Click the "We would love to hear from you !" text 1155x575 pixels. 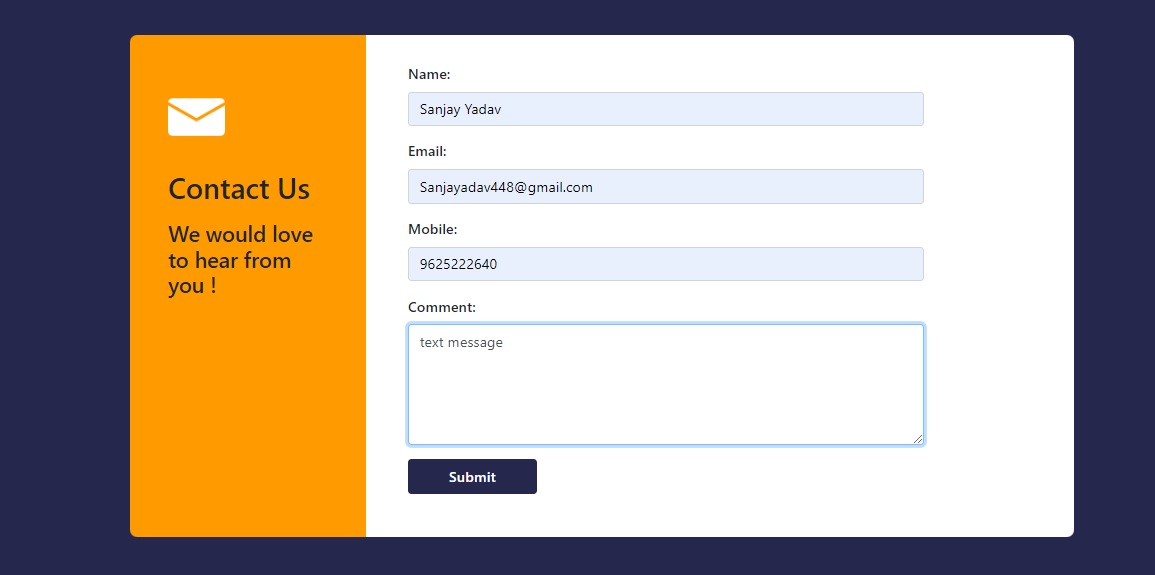(240, 260)
